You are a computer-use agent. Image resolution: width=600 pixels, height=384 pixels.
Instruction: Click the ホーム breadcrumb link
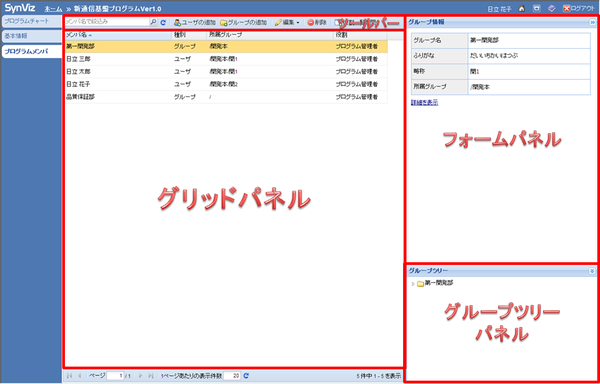point(54,9)
